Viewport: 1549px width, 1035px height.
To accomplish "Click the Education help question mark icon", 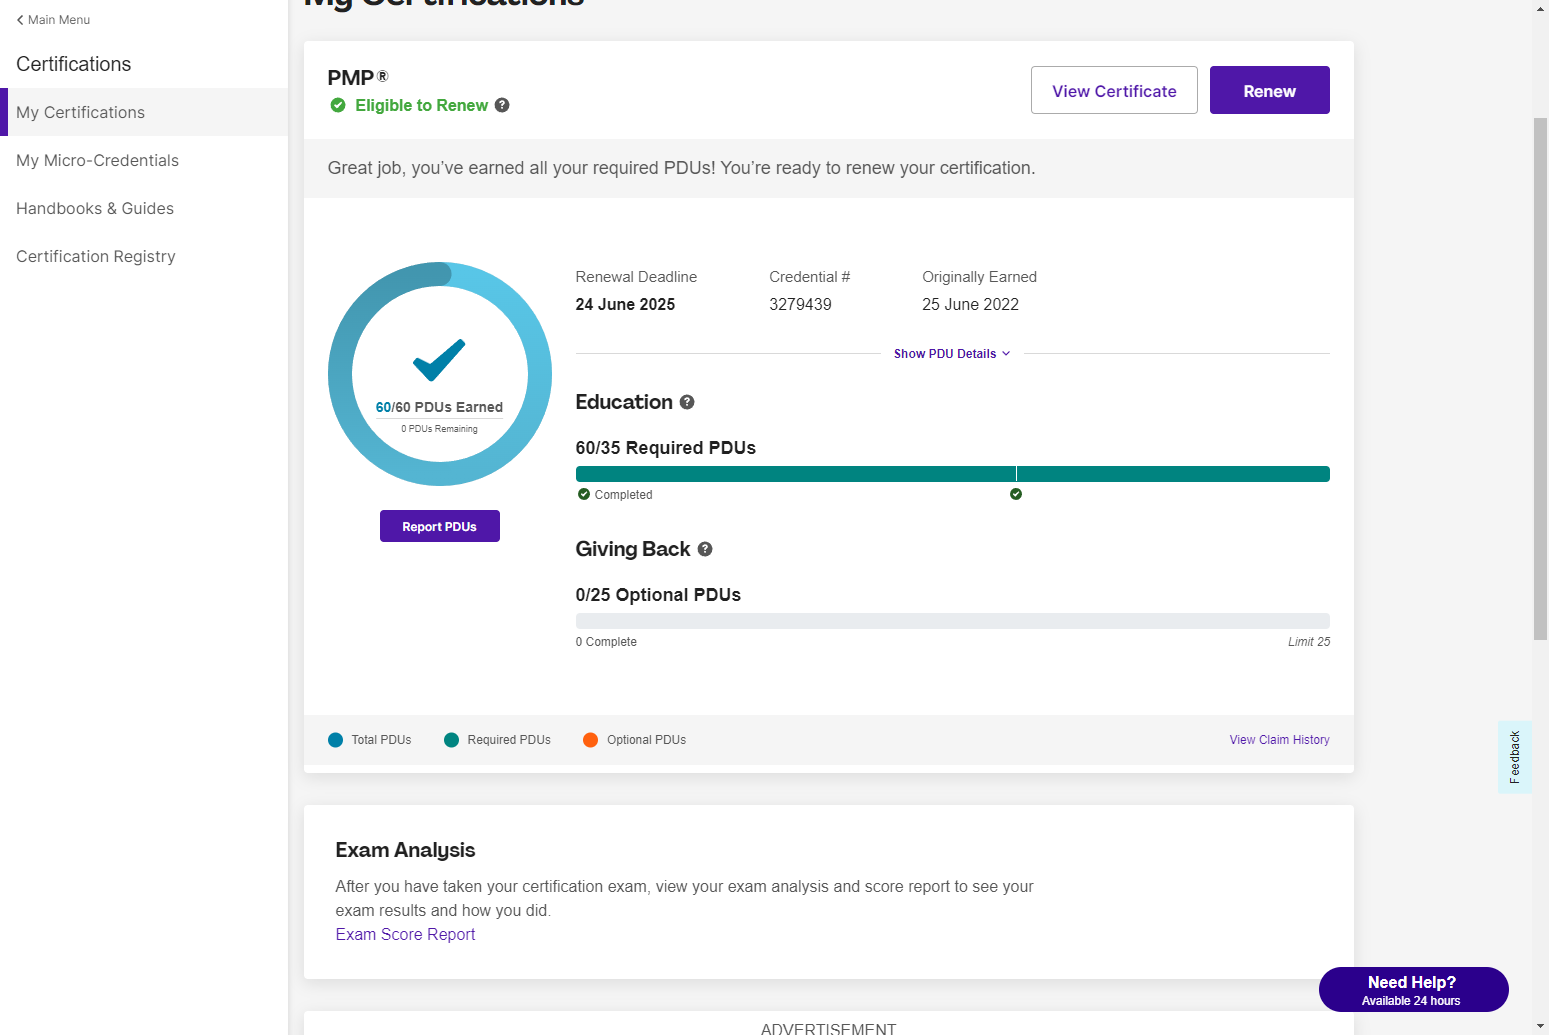I will point(687,402).
